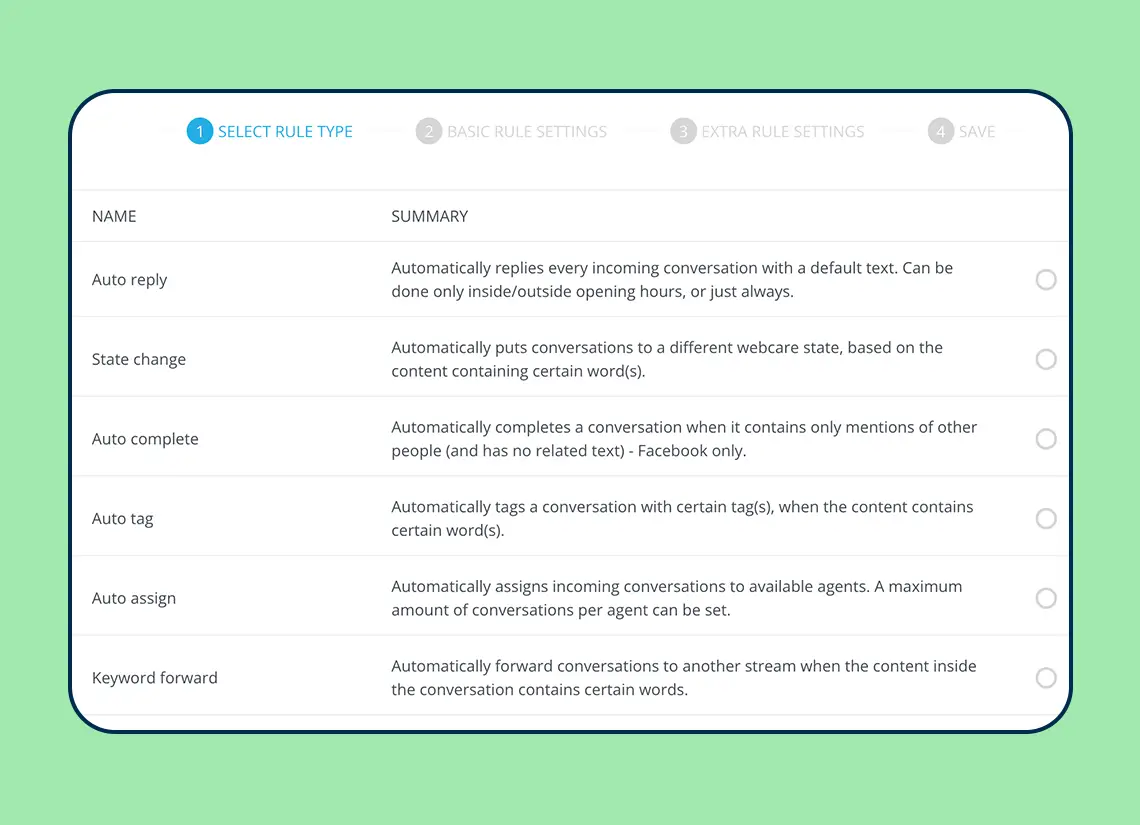Choose the Auto complete rule radio button

[1046, 439]
